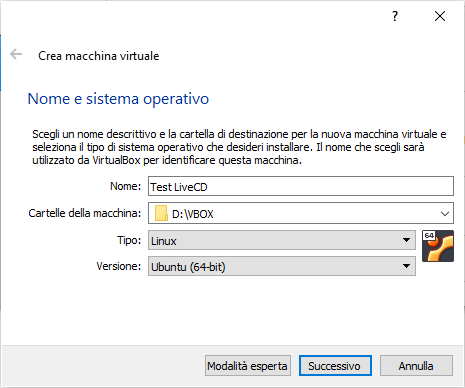Click the folder icon in Cartelle della macchina
The image size is (465, 388).
pyautogui.click(x=161, y=213)
